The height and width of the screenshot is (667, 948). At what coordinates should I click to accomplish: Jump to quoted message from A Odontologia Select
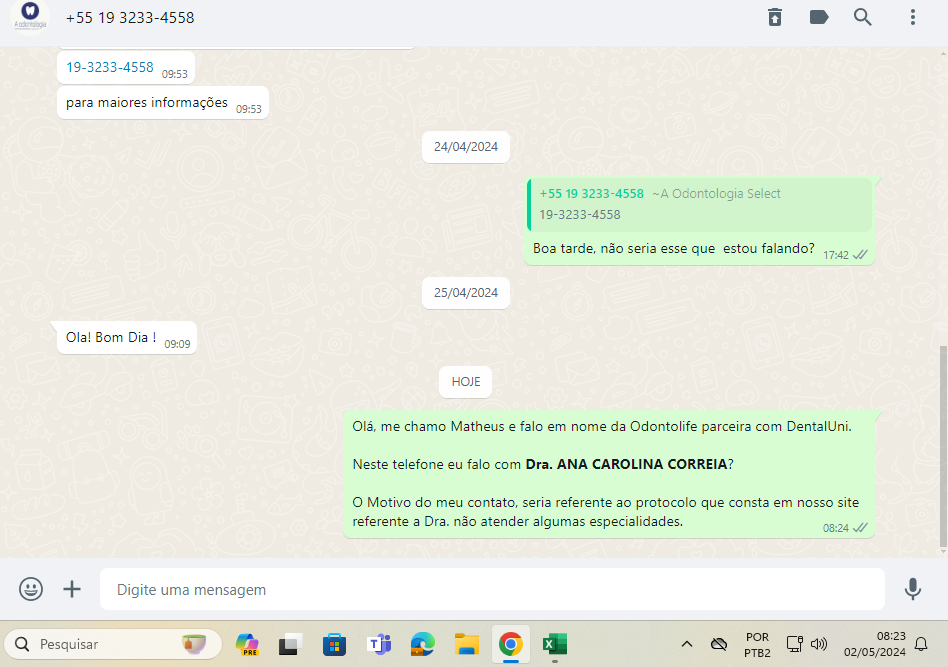pos(700,204)
